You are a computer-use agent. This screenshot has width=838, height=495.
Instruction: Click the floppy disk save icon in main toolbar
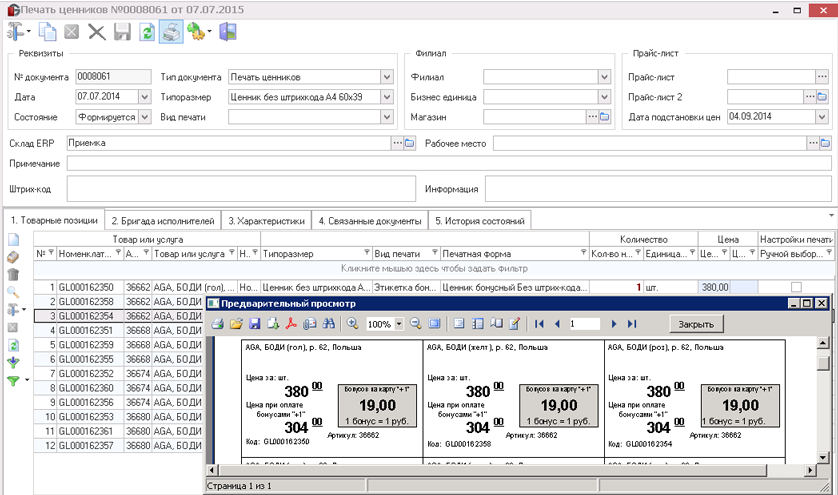point(122,32)
